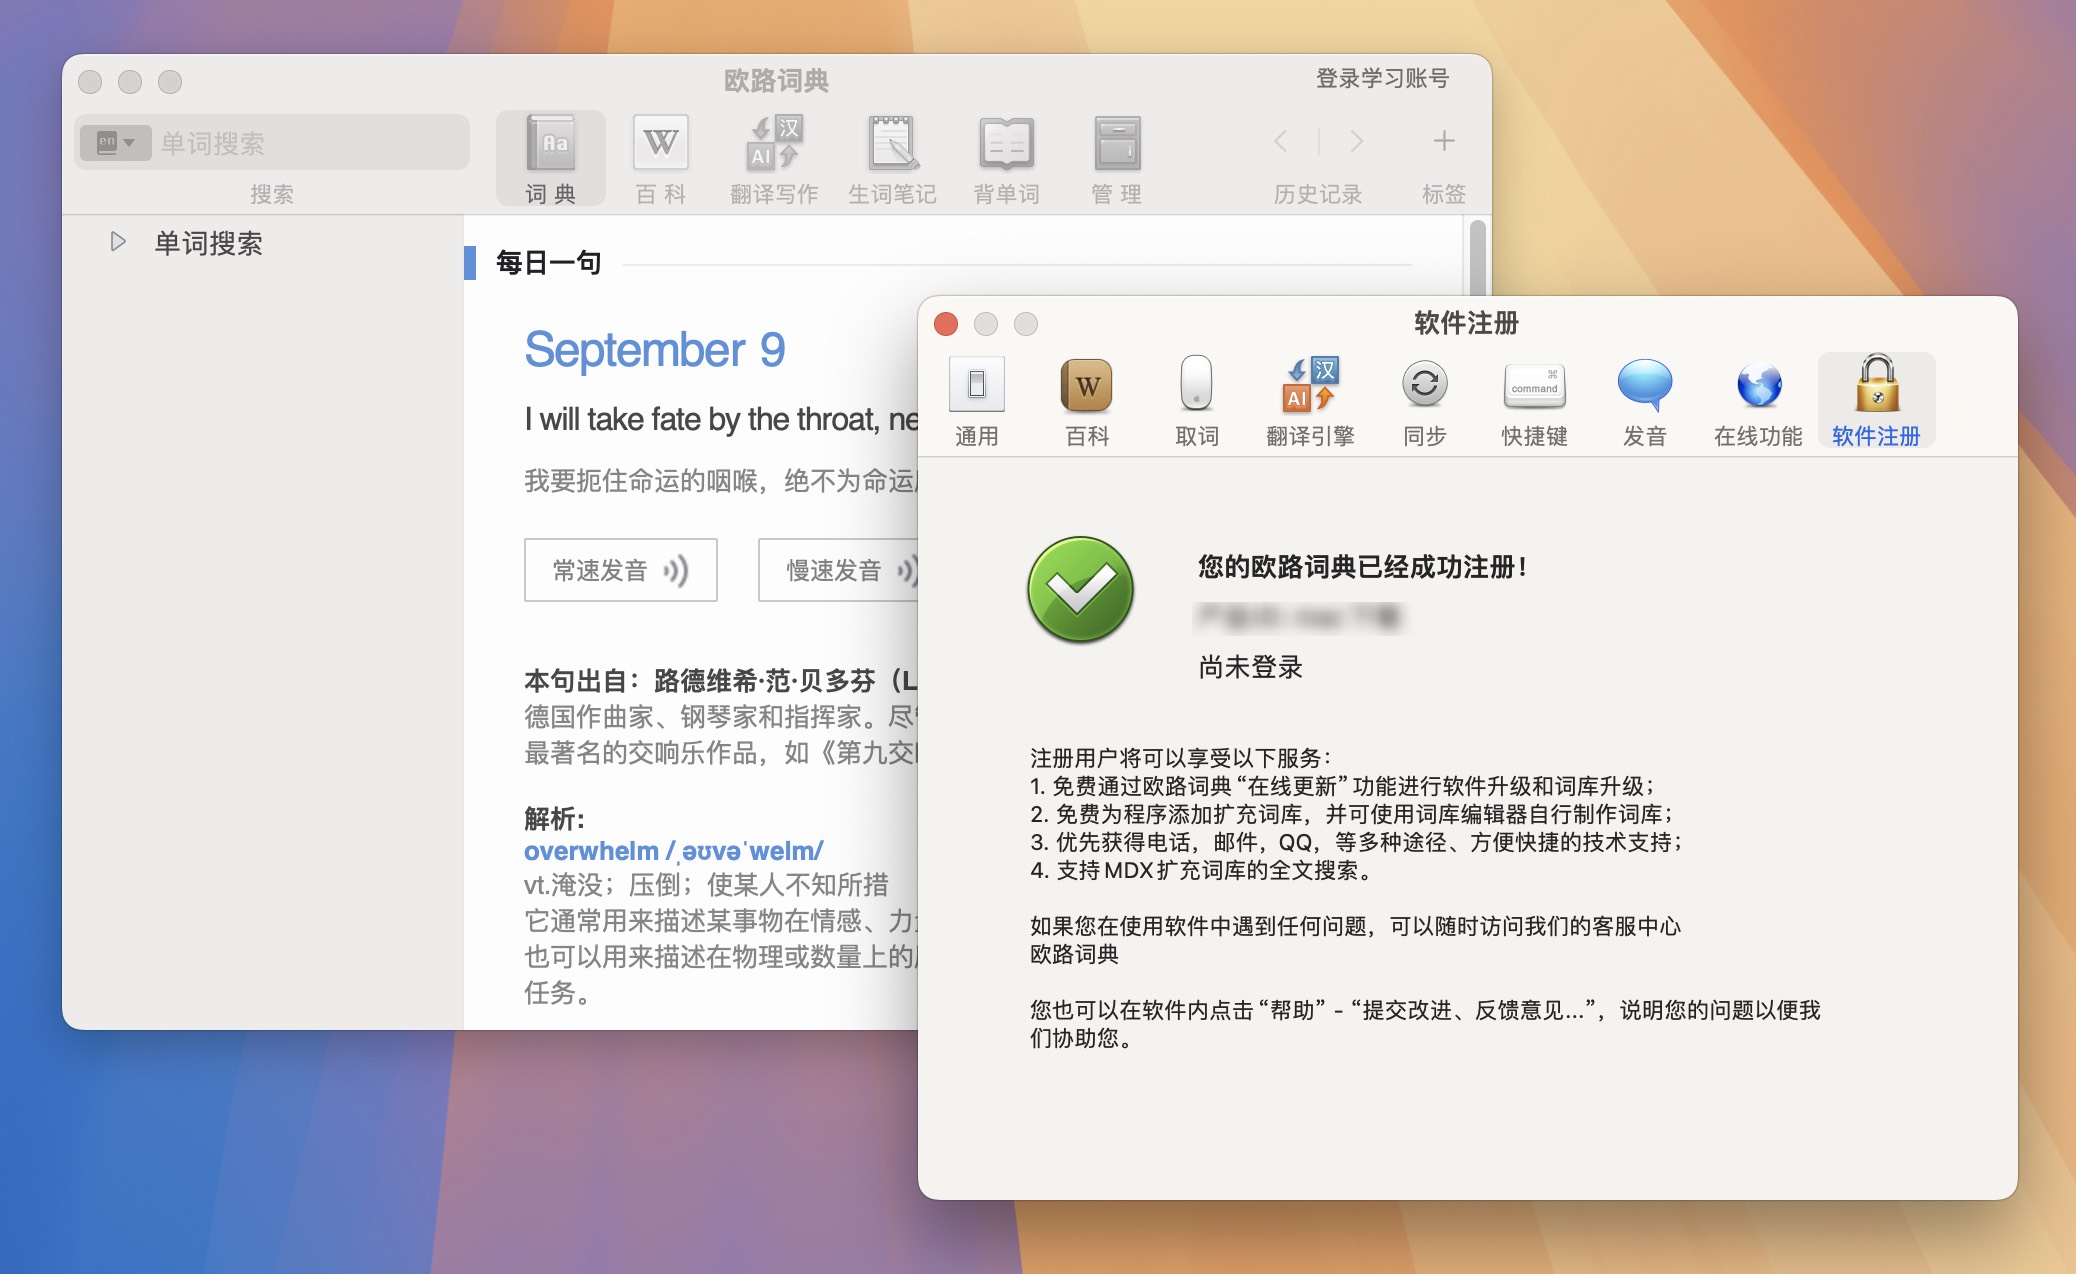Select the 快捷键 shortcuts preferences tab
This screenshot has width=2076, height=1274.
pyautogui.click(x=1535, y=402)
